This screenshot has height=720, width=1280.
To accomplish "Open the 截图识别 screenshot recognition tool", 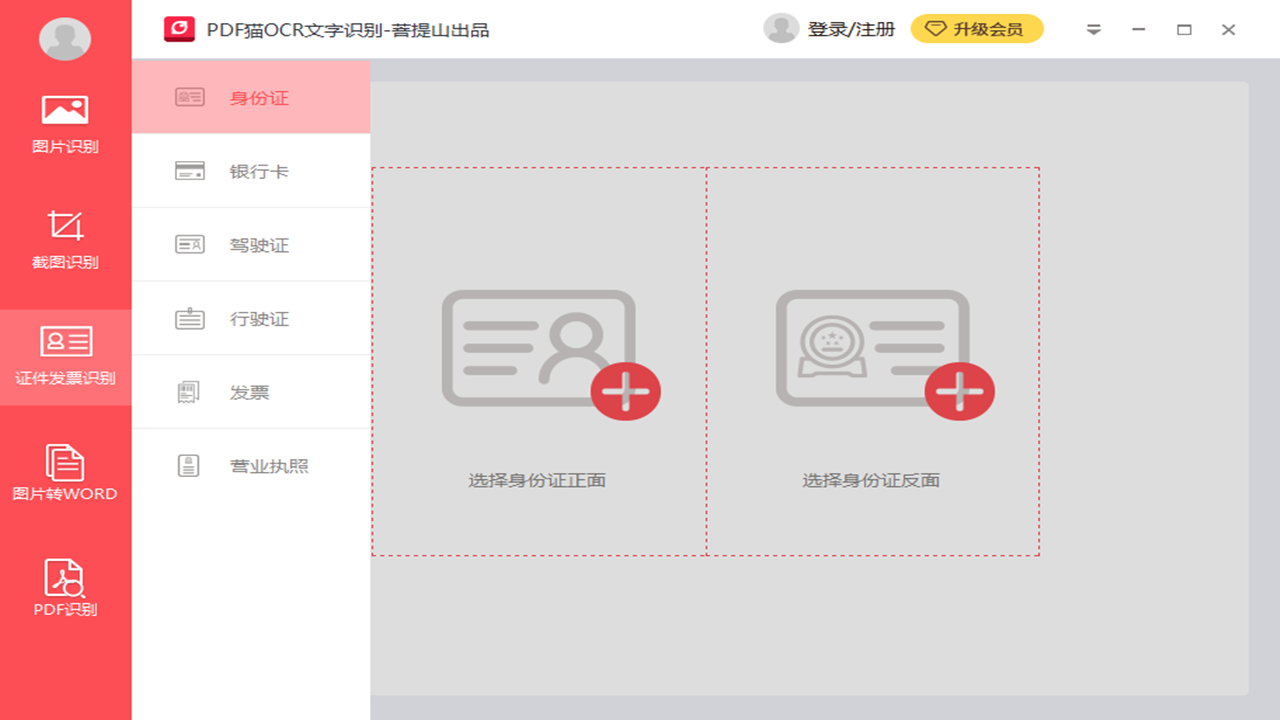I will point(65,240).
